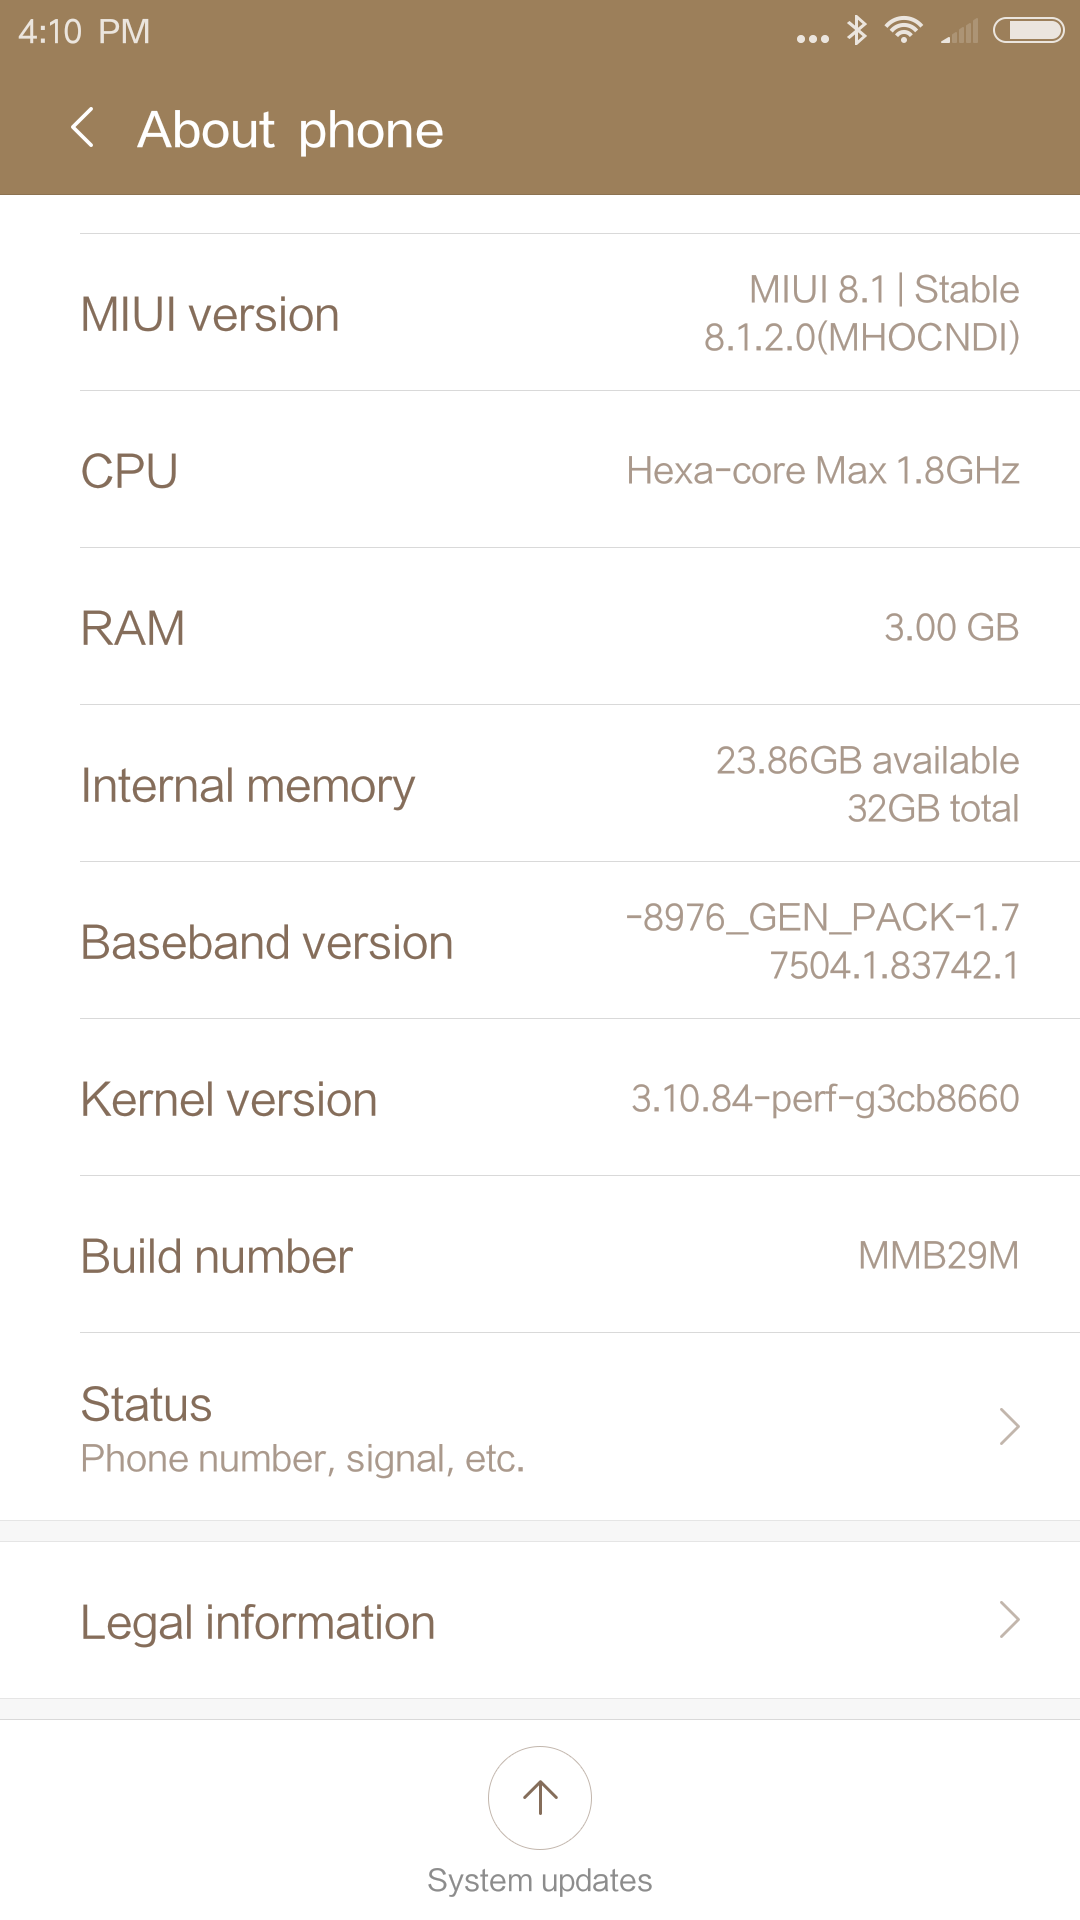Tap the cellular signal icon
1080x1920 pixels.
tap(960, 33)
